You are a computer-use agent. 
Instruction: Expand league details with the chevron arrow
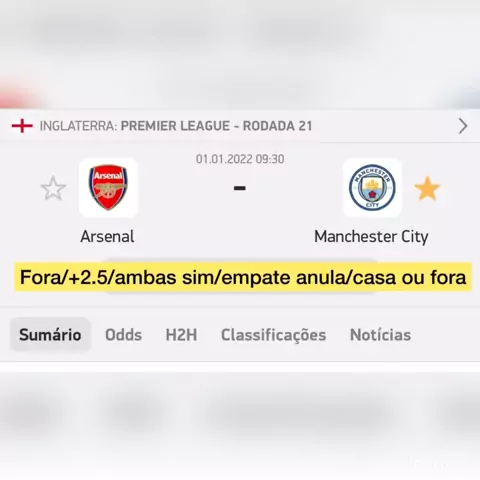tap(463, 126)
